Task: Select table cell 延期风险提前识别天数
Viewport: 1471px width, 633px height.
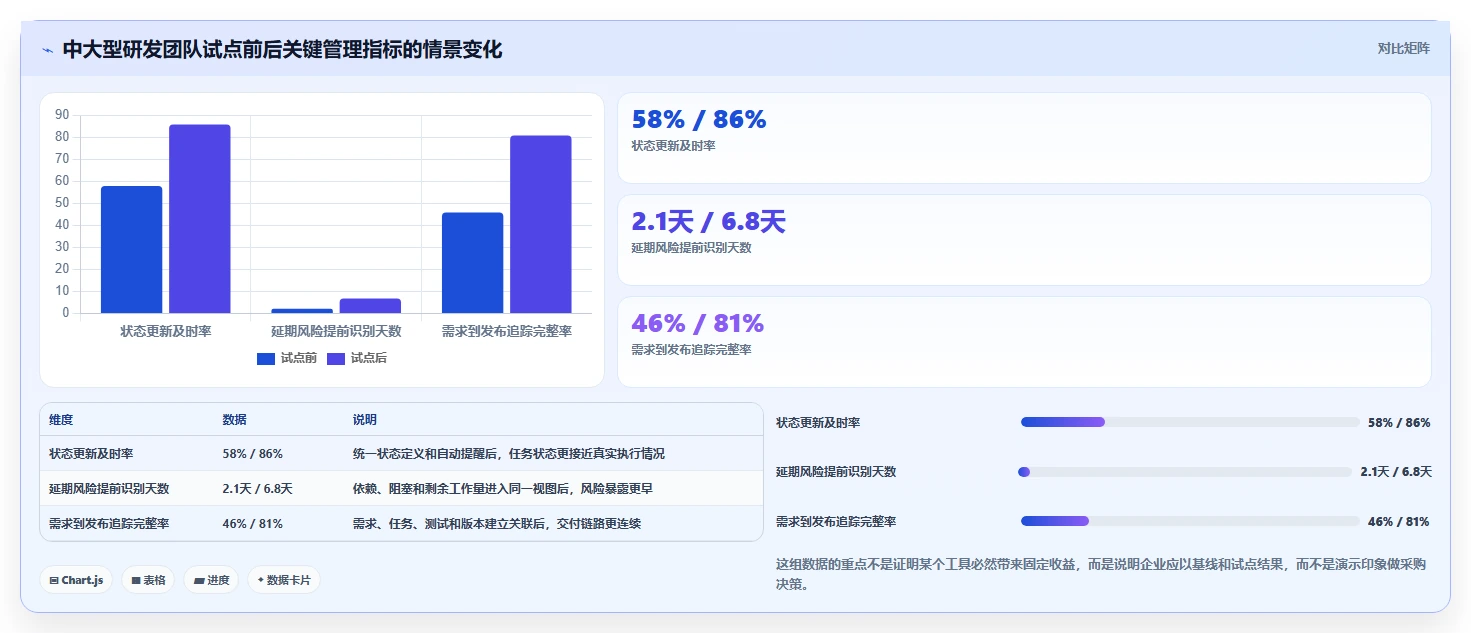Action: [x=109, y=489]
